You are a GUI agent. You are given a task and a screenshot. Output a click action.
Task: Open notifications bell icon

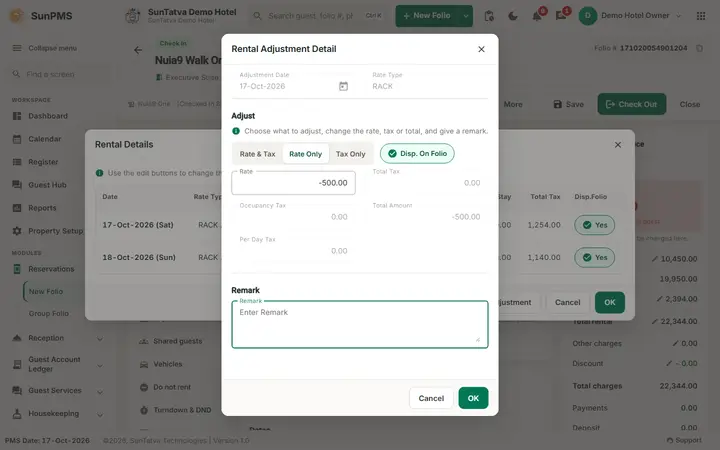[537, 16]
